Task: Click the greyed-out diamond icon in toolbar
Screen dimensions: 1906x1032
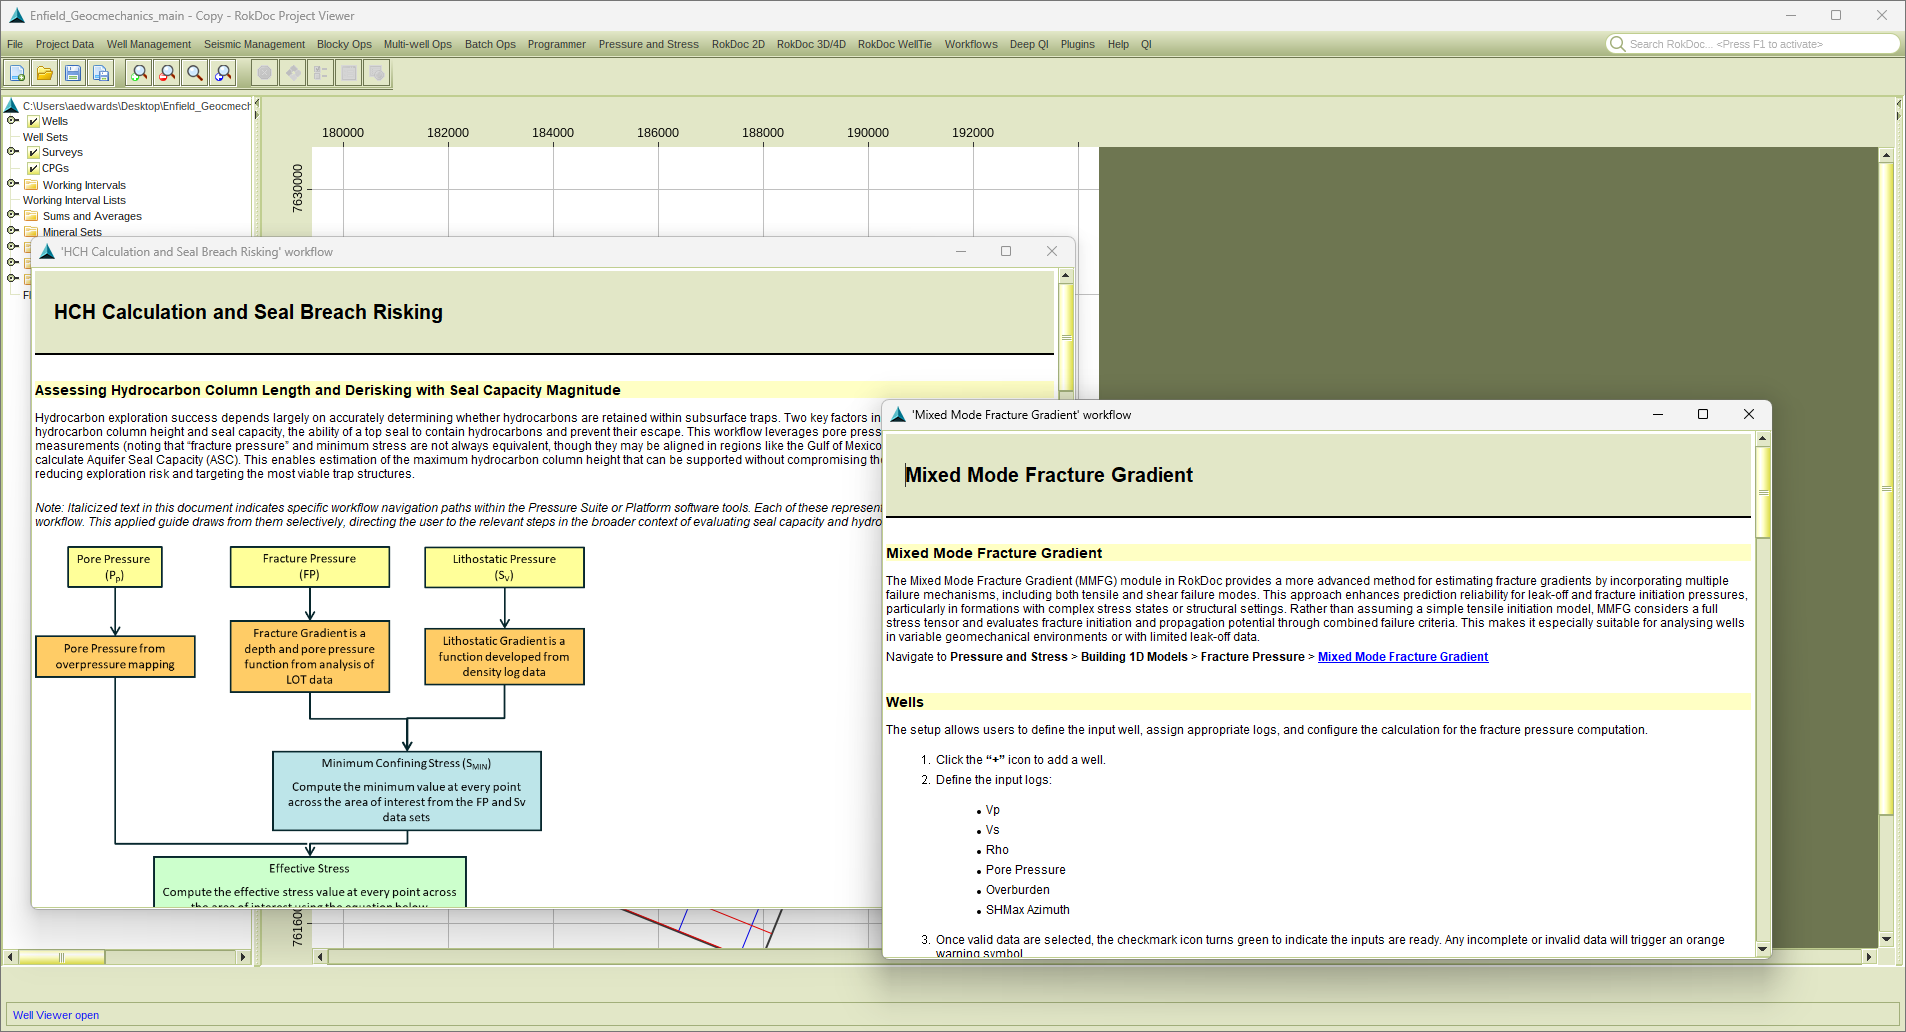Action: 292,73
